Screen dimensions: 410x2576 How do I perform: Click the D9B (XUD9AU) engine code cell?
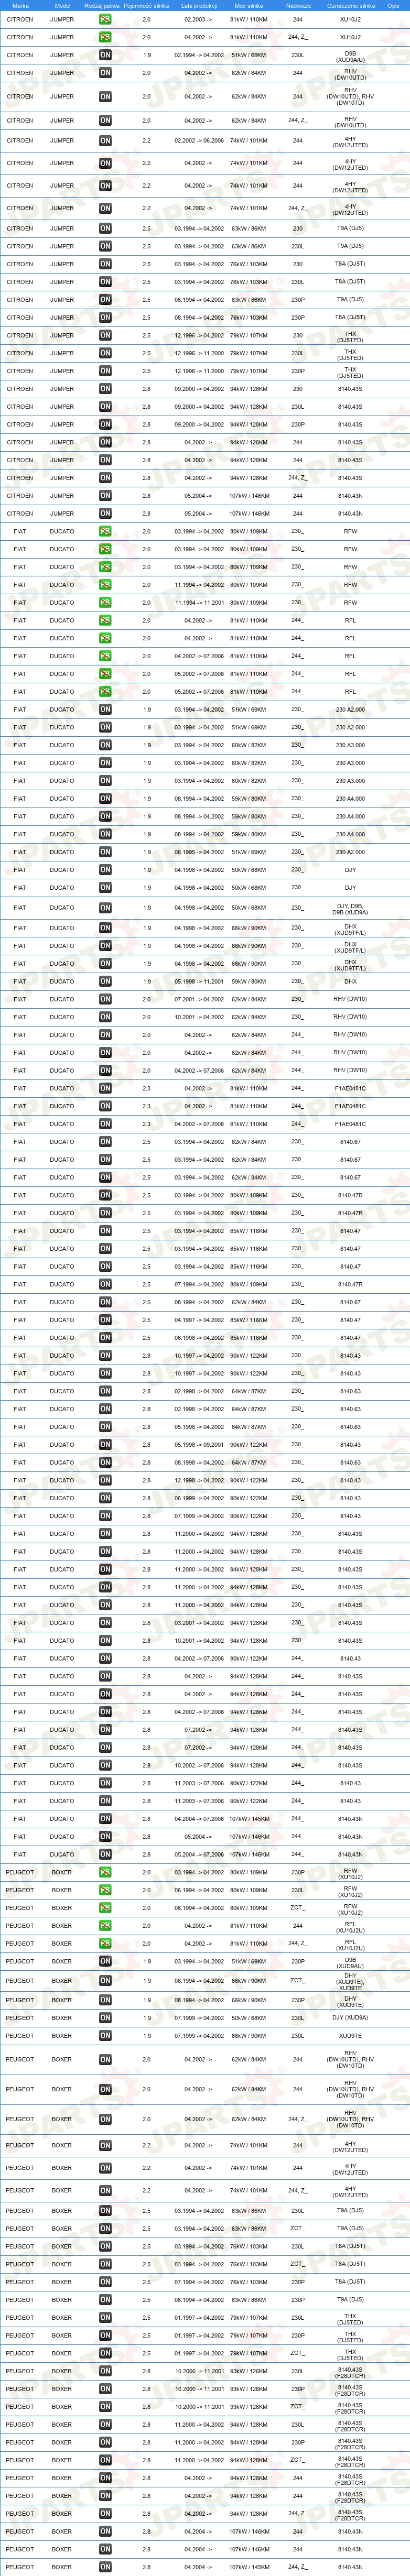[x=350, y=1962]
